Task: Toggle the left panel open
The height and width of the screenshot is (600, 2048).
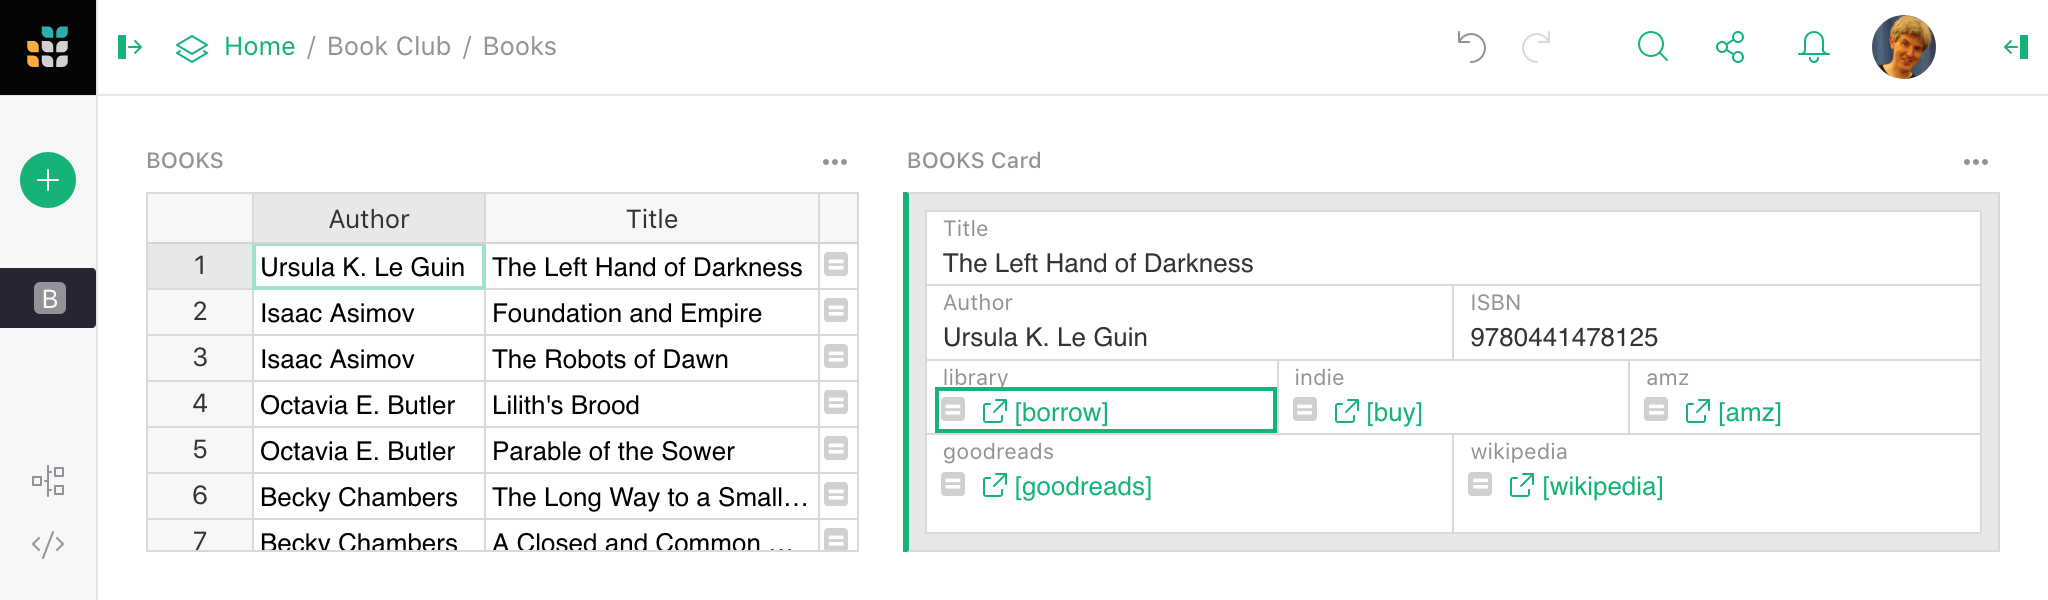Action: tap(131, 47)
